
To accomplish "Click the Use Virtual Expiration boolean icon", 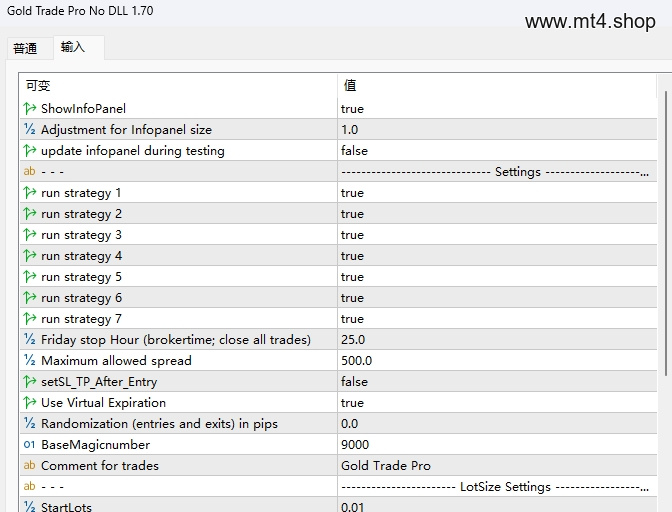I will (x=30, y=402).
